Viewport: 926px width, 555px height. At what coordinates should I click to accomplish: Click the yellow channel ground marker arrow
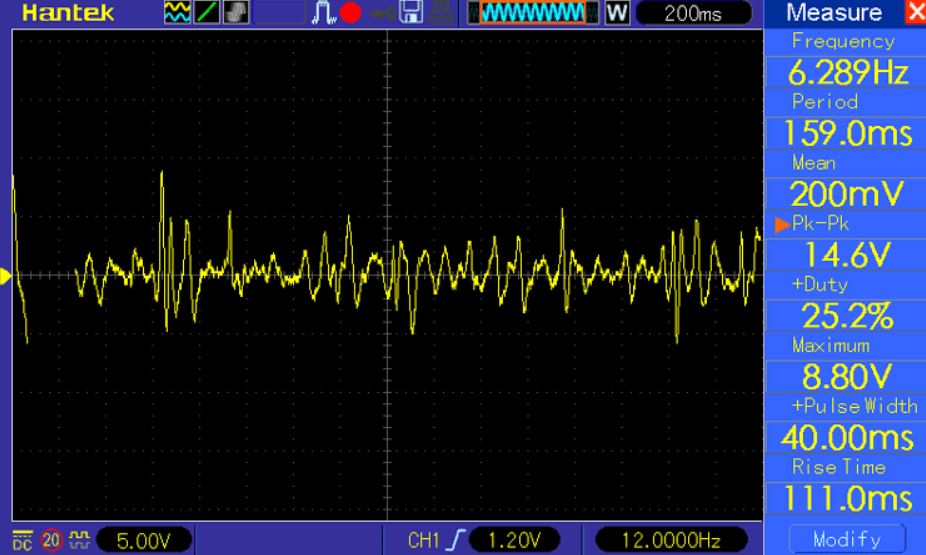[6, 276]
